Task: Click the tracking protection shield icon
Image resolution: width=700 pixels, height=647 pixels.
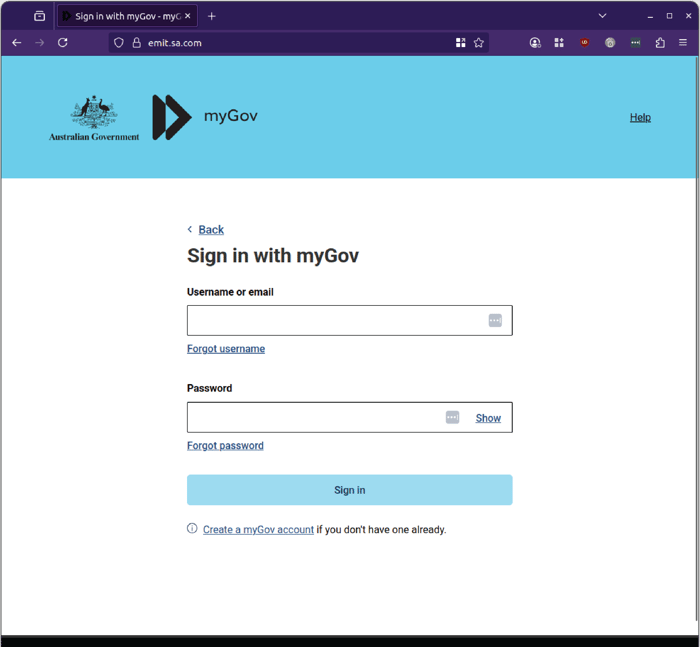Action: coord(118,43)
